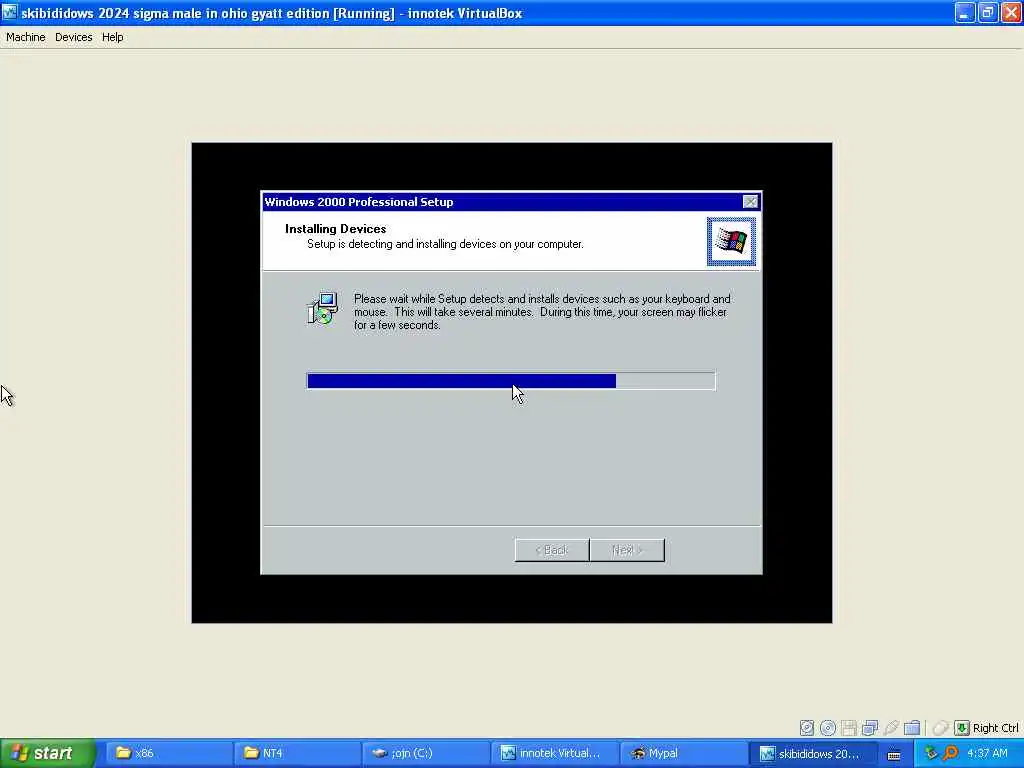Screen dimensions: 1024x768
Task: Click the floppy disk indicator icon
Action: point(848,728)
